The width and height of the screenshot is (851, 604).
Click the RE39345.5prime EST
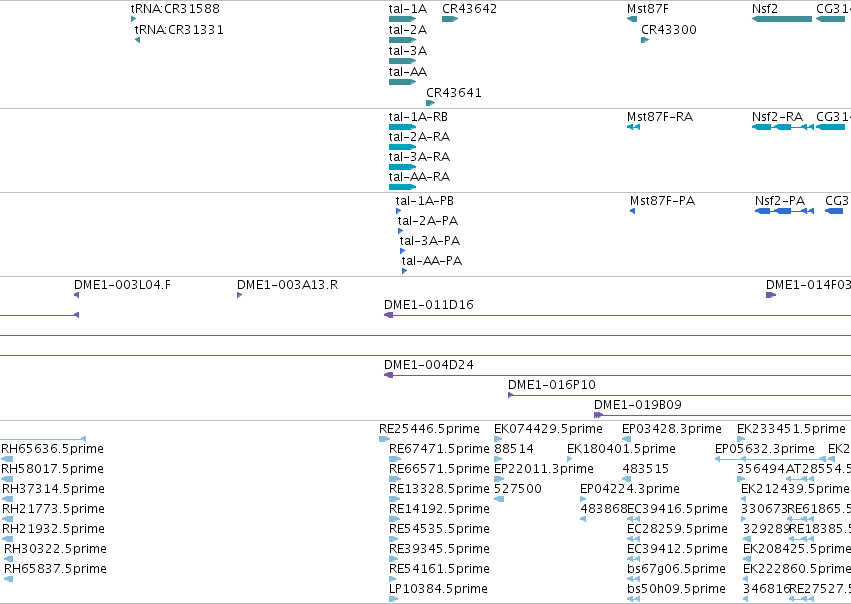pyautogui.click(x=393, y=560)
